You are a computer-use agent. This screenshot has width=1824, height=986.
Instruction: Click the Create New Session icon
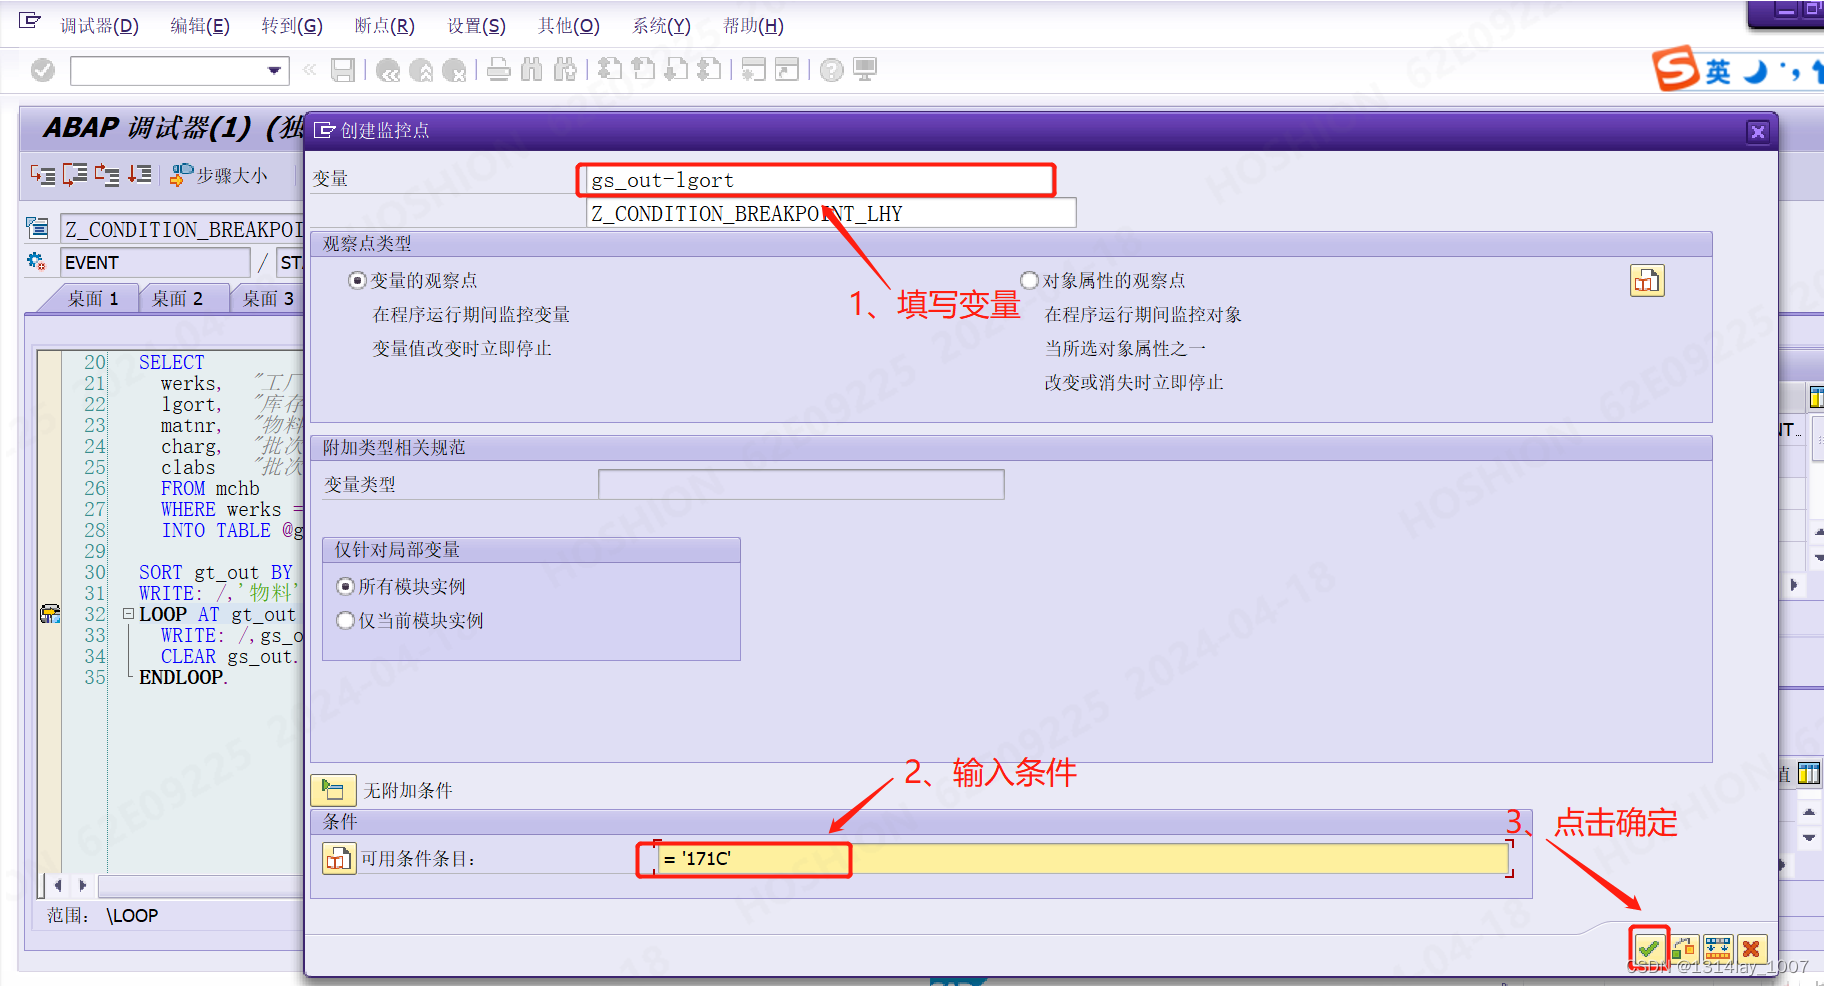click(x=754, y=69)
